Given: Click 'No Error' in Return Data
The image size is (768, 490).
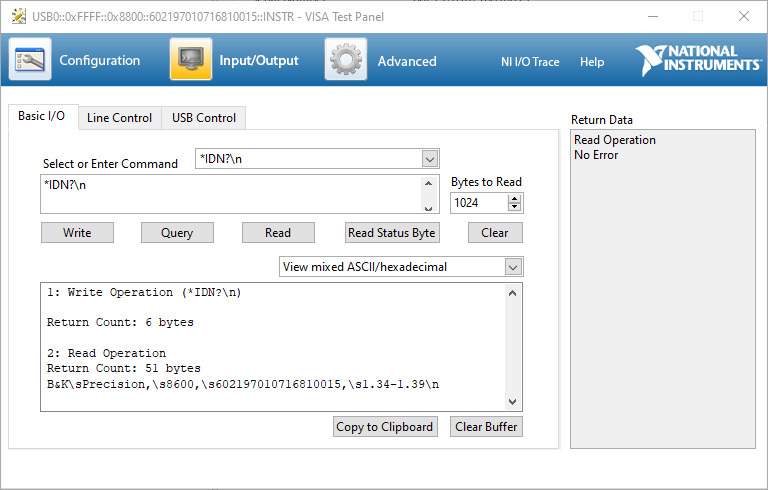Looking at the screenshot, I should tap(596, 155).
